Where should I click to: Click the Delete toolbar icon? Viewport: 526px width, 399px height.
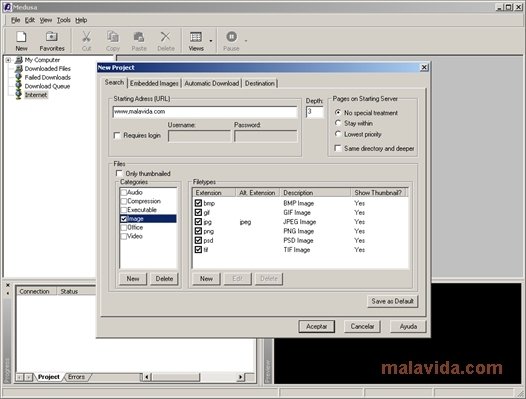pos(166,41)
